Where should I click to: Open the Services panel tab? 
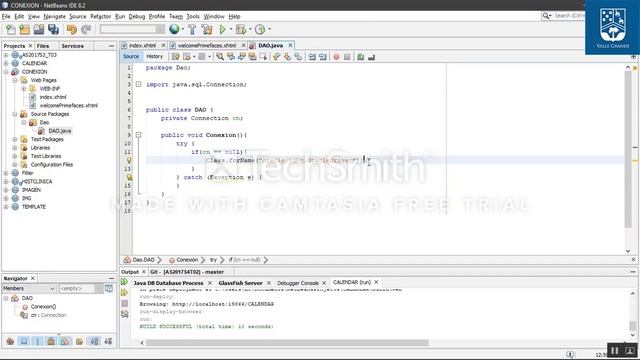pos(73,46)
